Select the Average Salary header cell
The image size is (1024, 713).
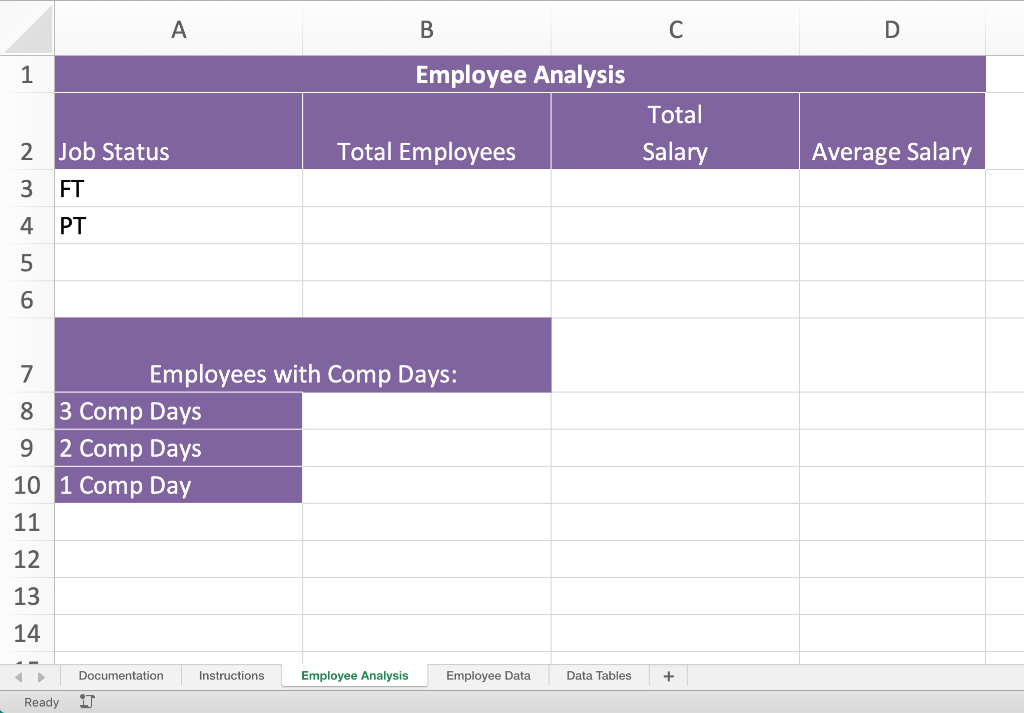click(x=891, y=131)
